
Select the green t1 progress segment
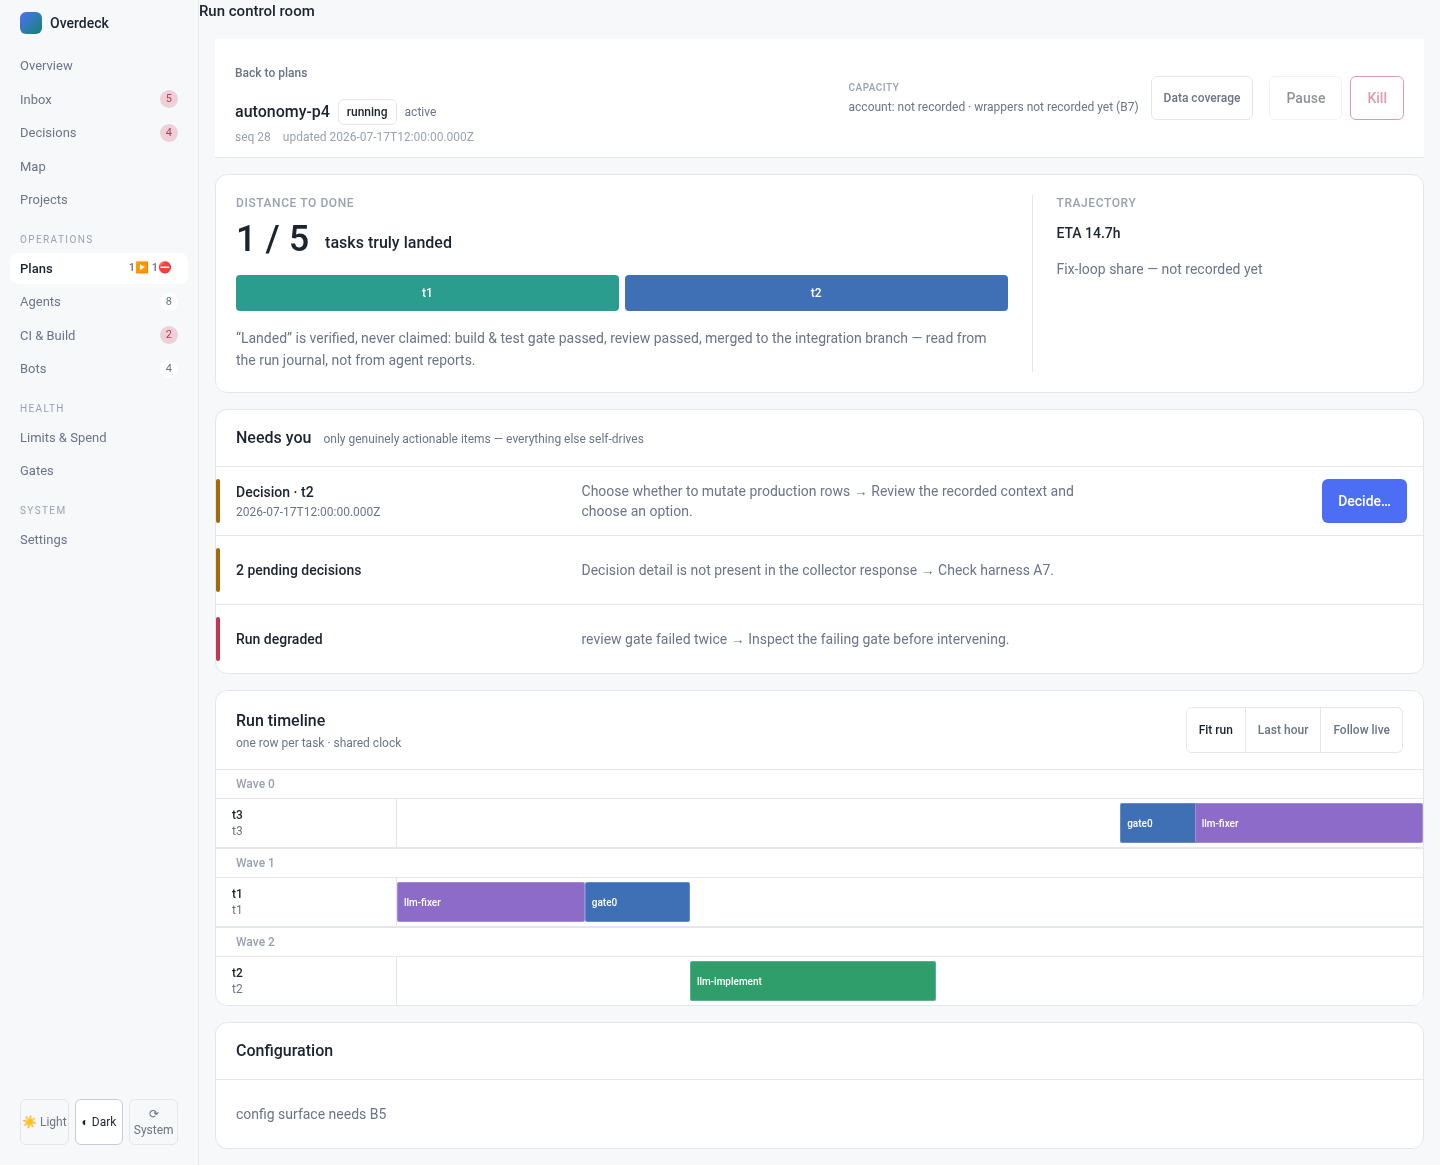pyautogui.click(x=427, y=293)
